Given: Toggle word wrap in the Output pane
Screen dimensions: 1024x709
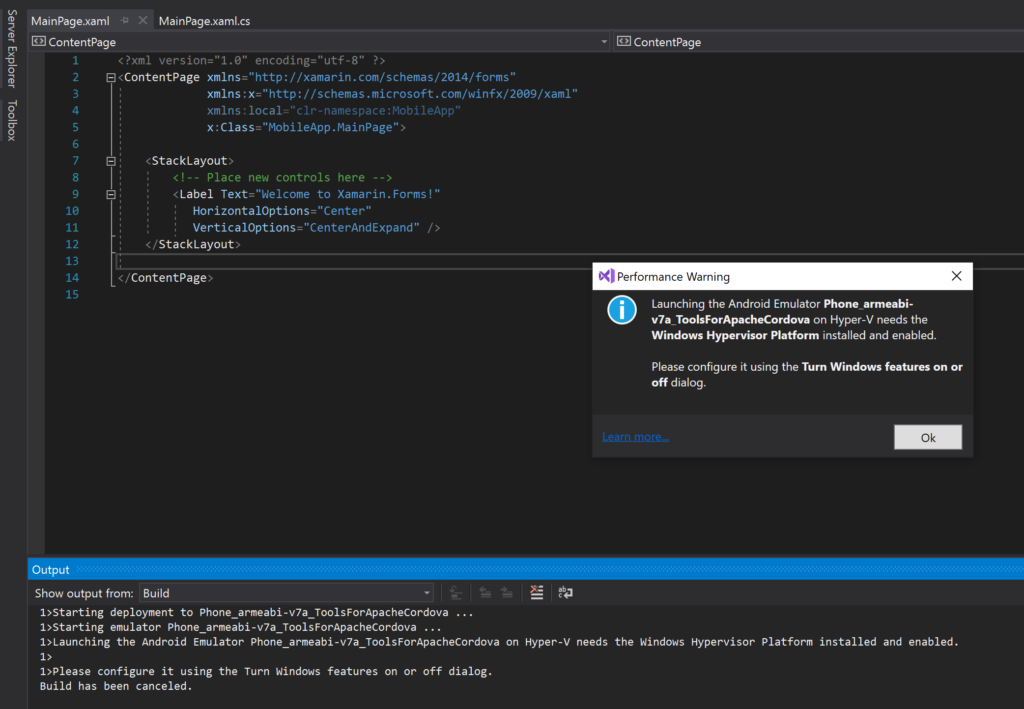Looking at the screenshot, I should (x=565, y=592).
